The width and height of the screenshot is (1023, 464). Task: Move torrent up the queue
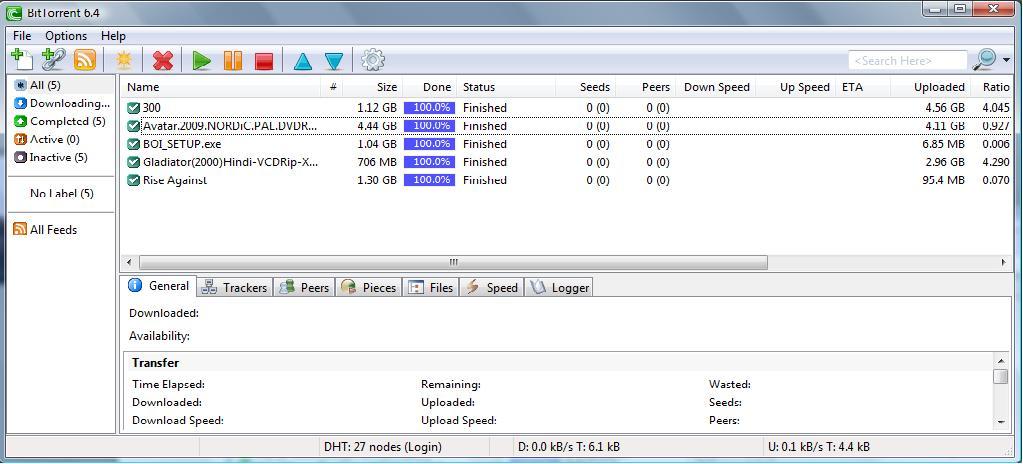point(303,61)
